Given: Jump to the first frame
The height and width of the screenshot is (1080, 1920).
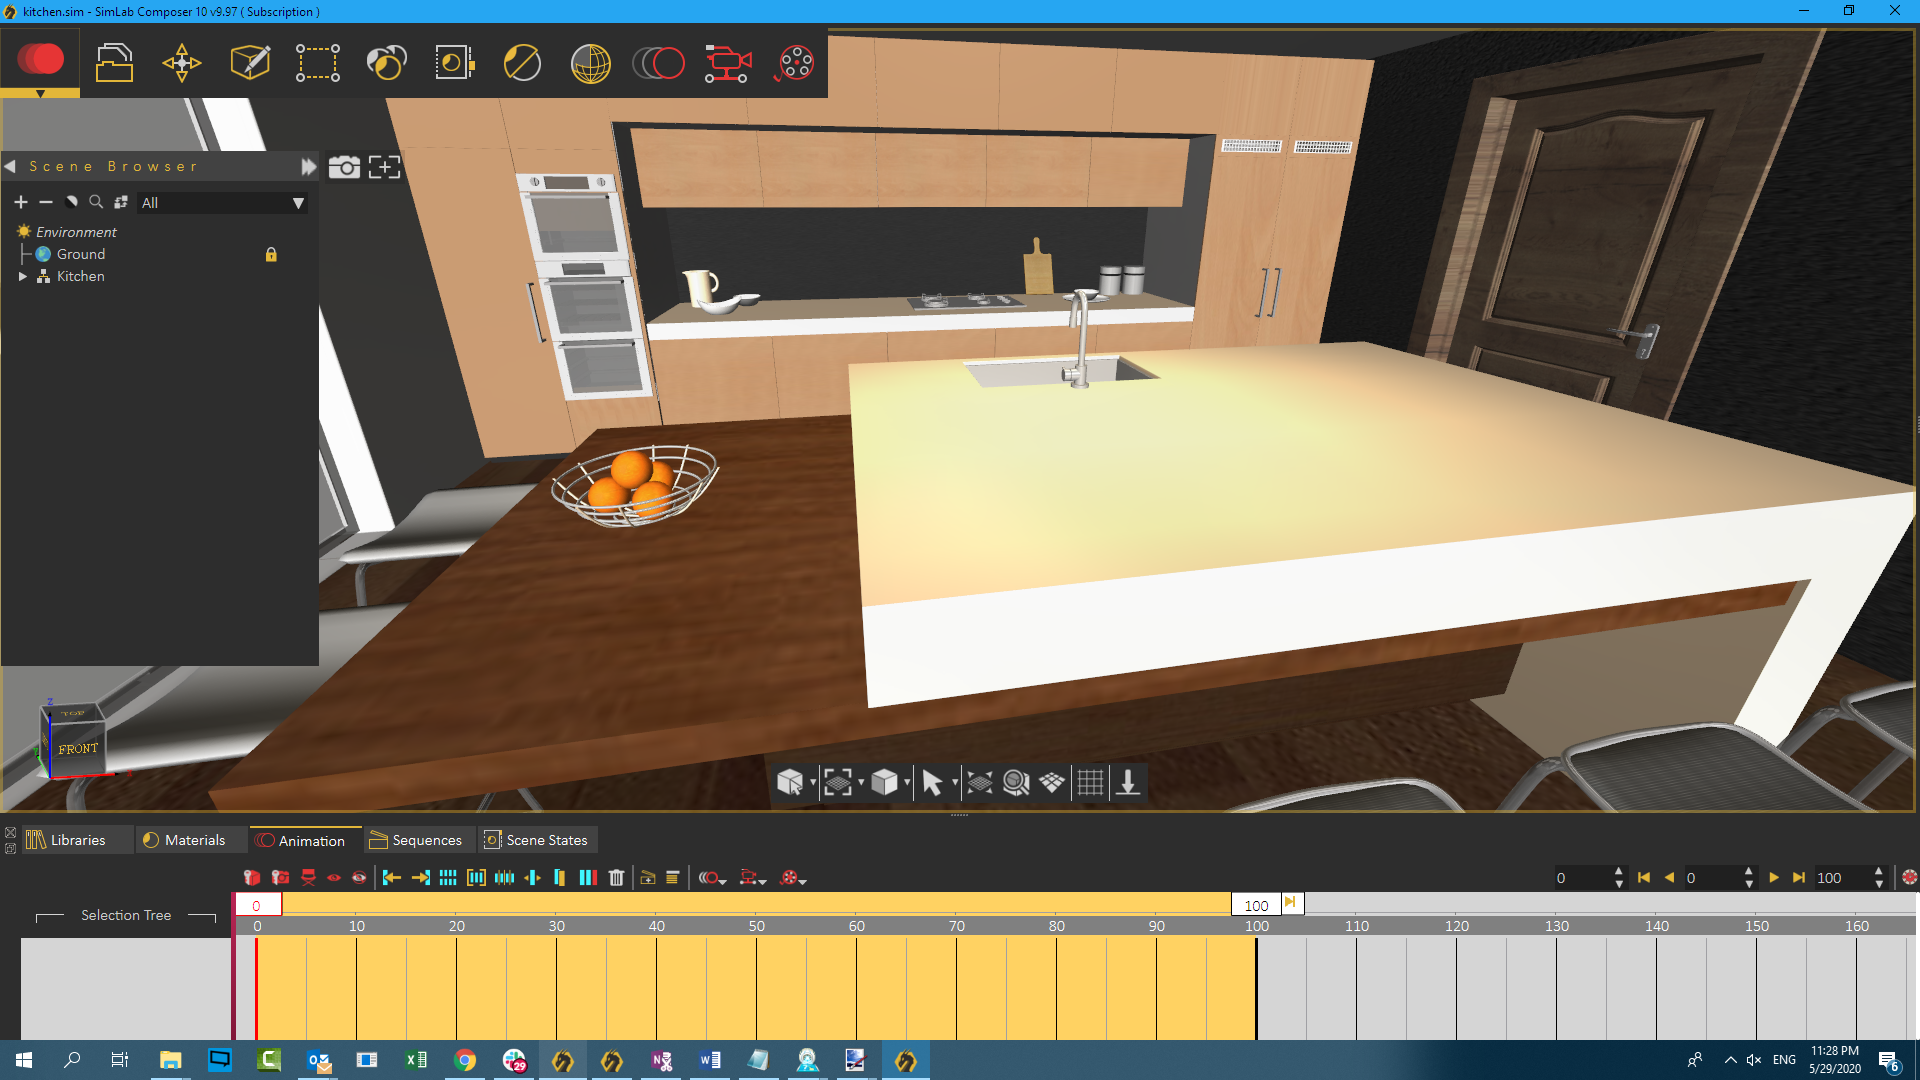Looking at the screenshot, I should (1644, 878).
